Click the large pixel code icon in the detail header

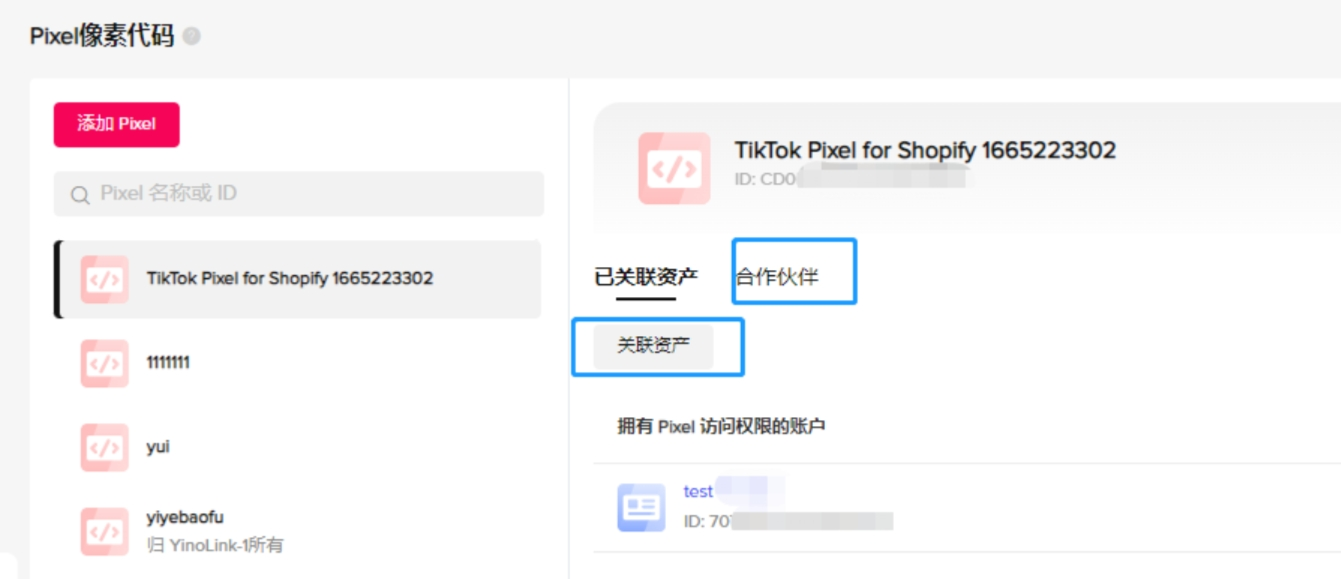675,168
